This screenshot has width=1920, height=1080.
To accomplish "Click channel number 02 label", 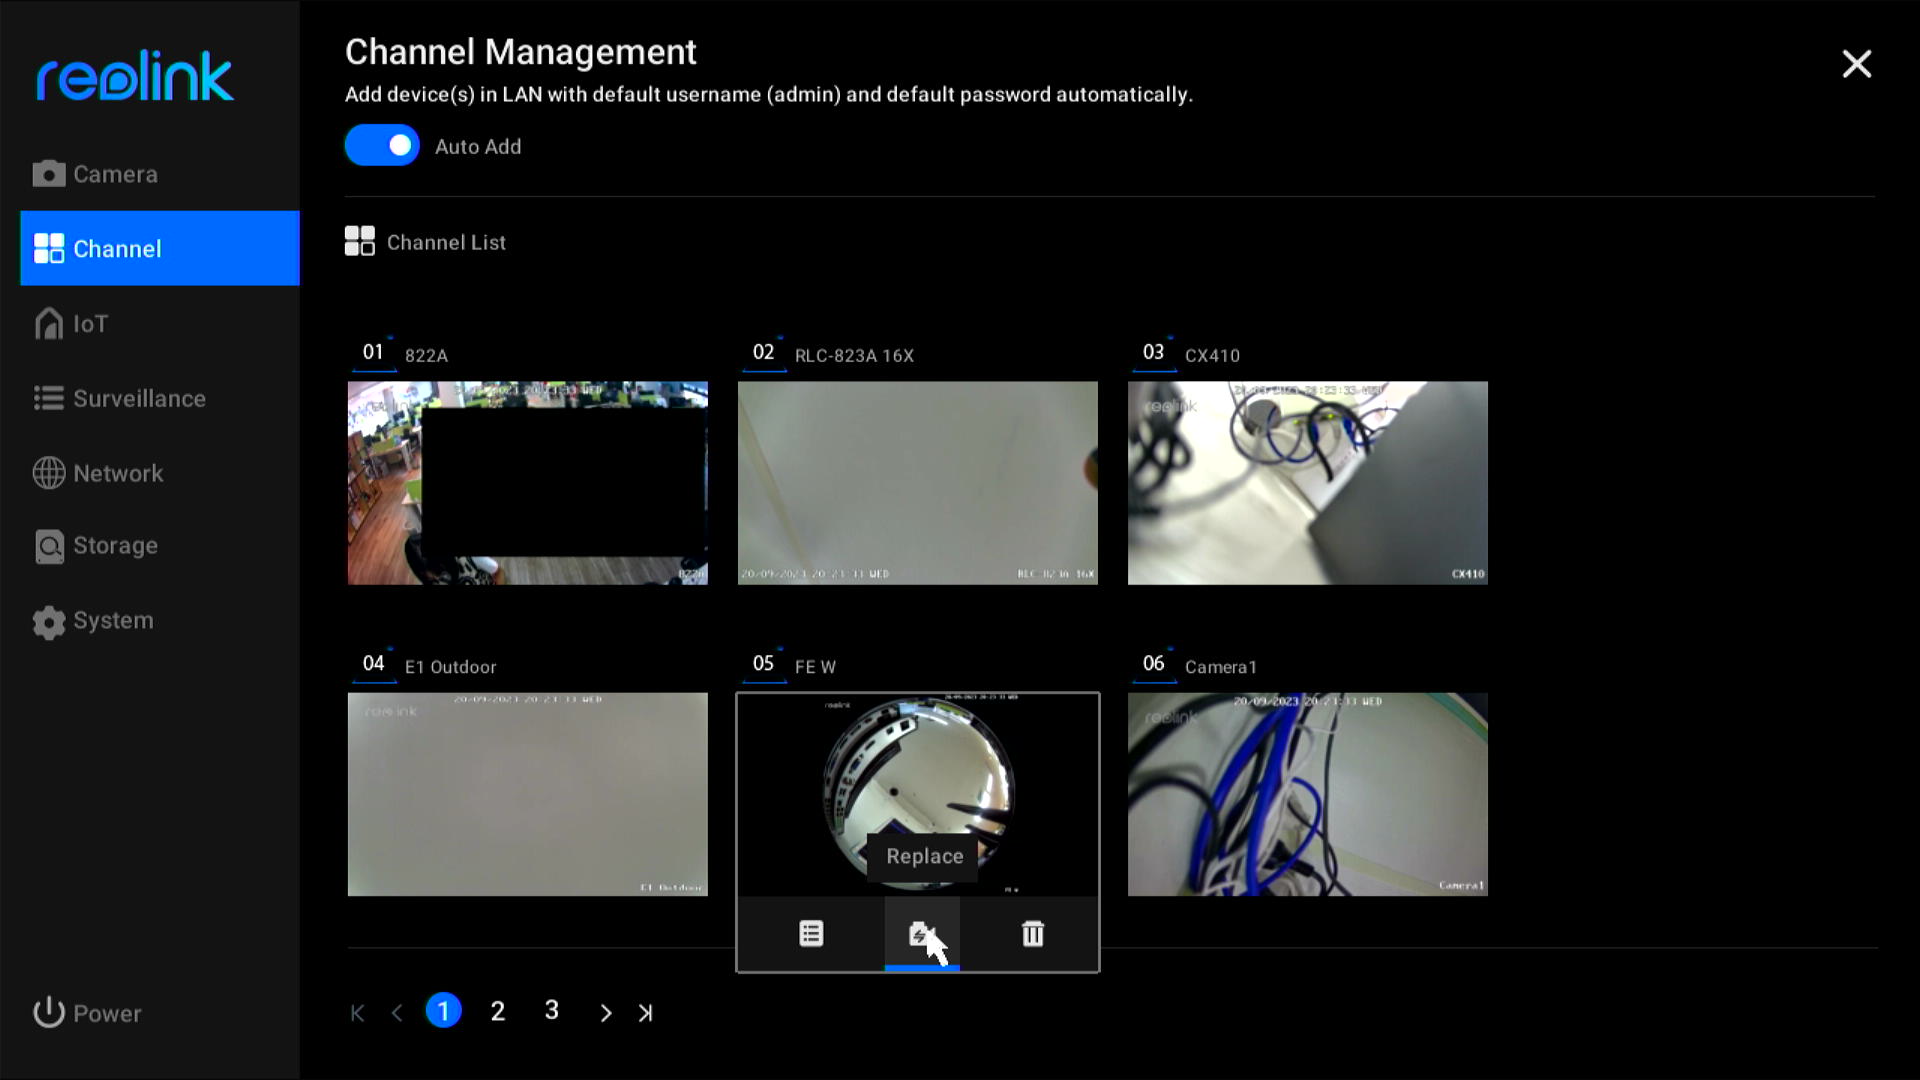I will (763, 352).
